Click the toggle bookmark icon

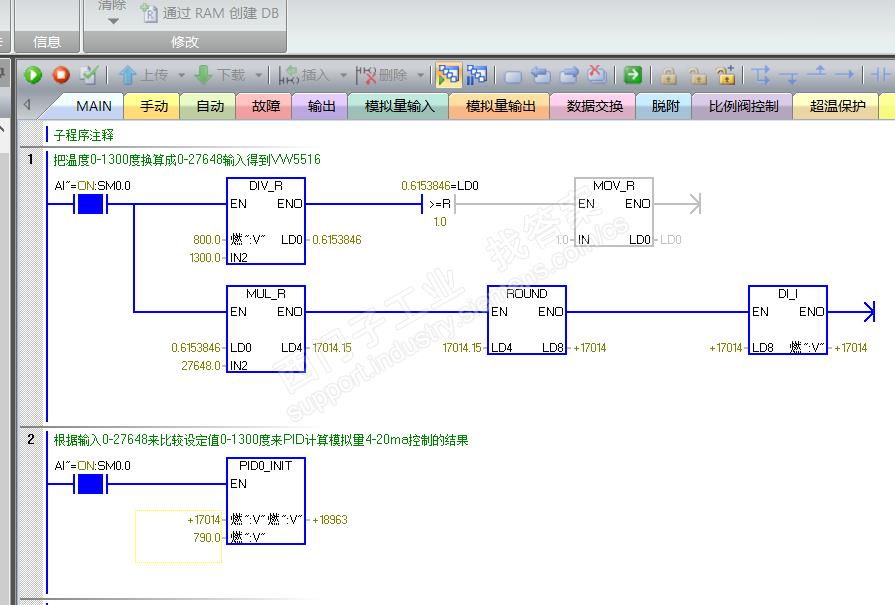click(513, 76)
